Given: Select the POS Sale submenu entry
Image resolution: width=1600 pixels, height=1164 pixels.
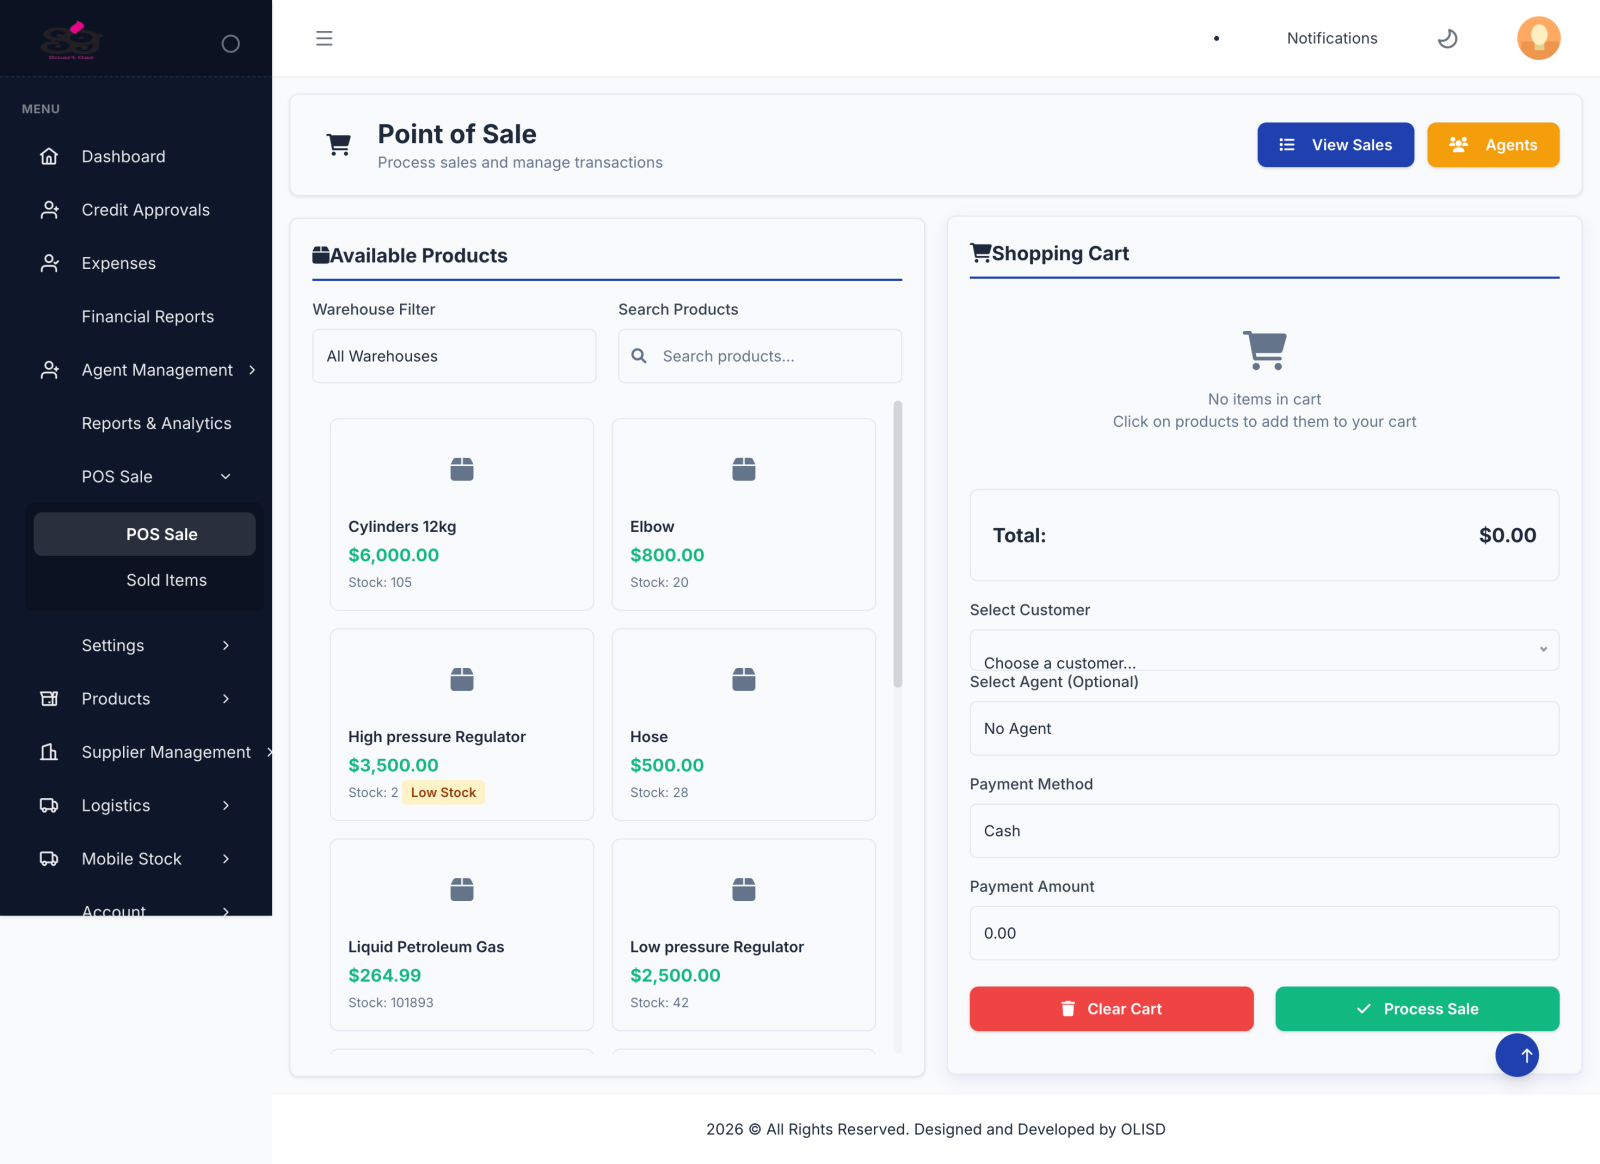Looking at the screenshot, I should [145, 534].
